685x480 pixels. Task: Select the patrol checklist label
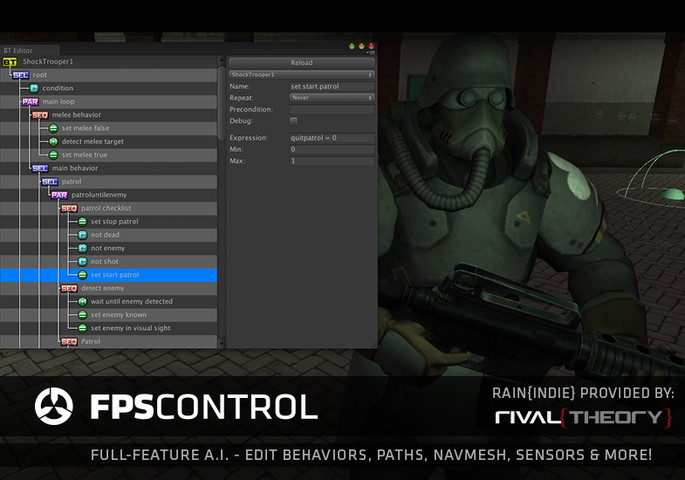pos(106,208)
